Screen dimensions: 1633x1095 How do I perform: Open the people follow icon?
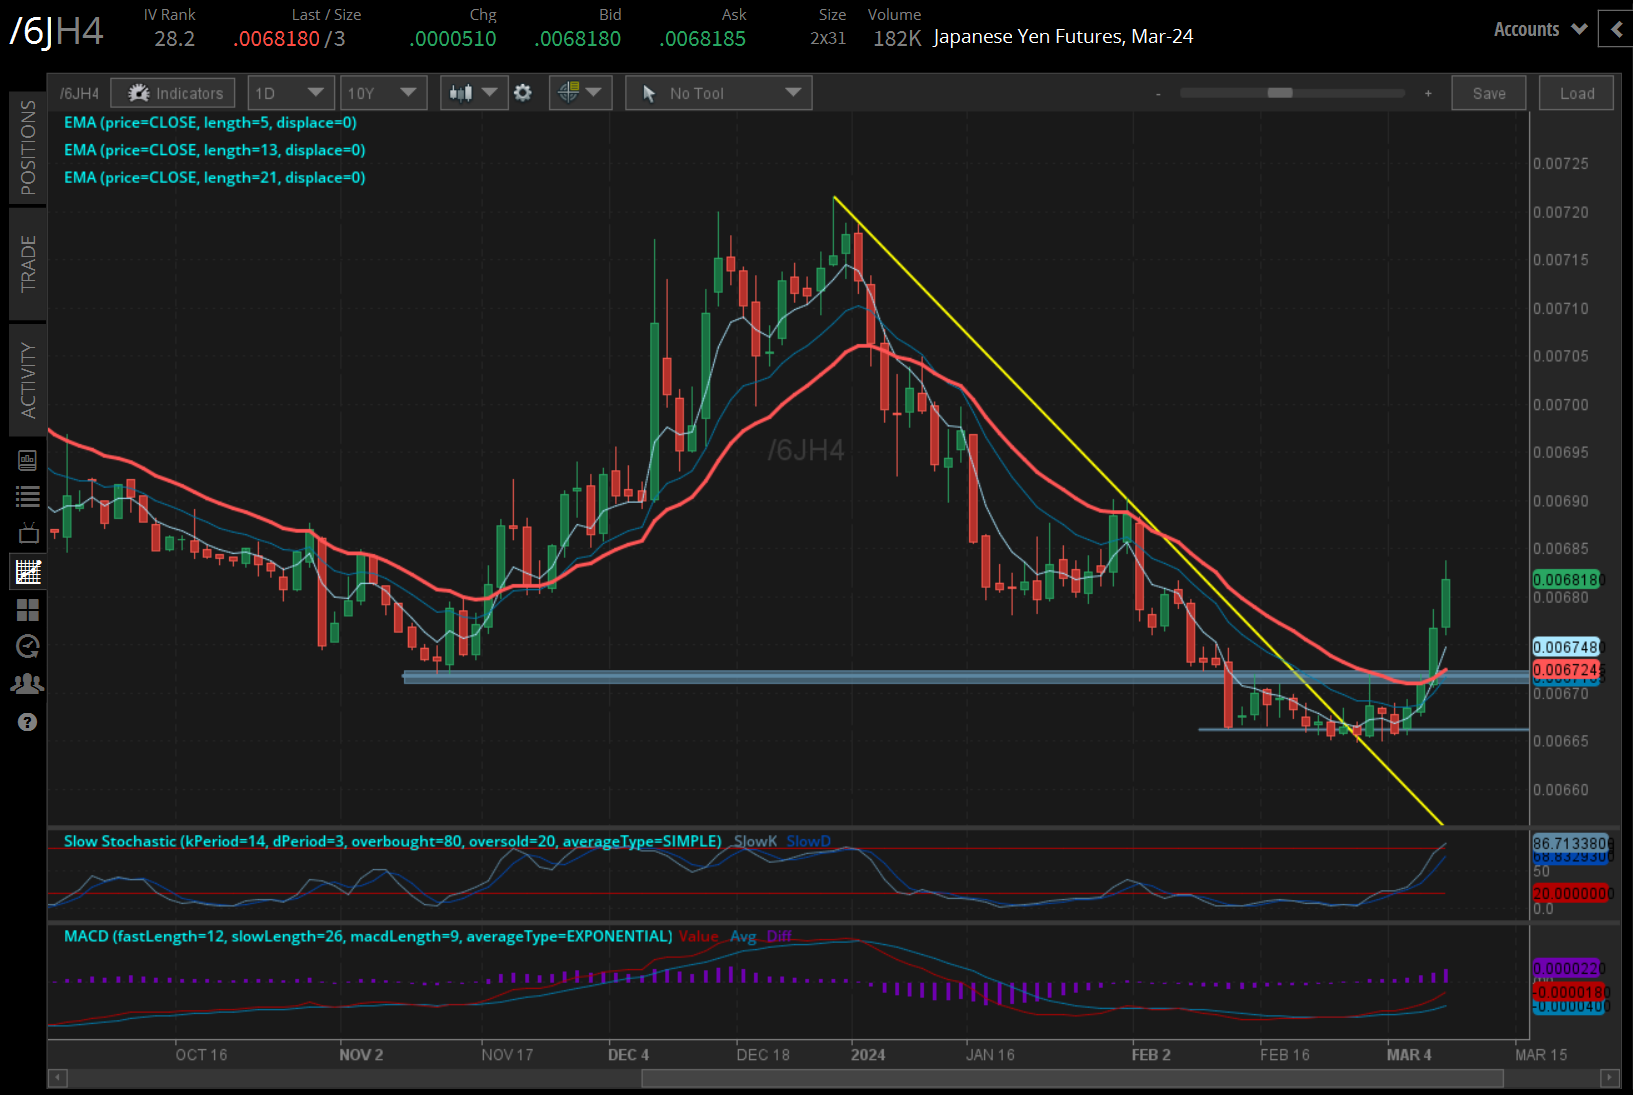point(28,684)
